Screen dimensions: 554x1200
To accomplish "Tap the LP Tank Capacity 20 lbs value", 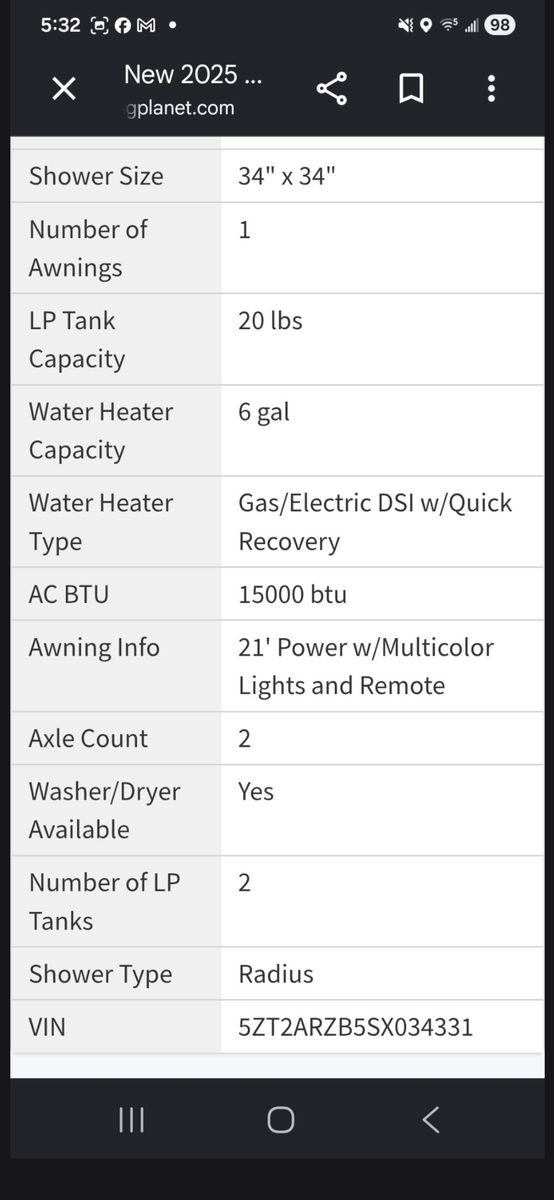I will 270,321.
